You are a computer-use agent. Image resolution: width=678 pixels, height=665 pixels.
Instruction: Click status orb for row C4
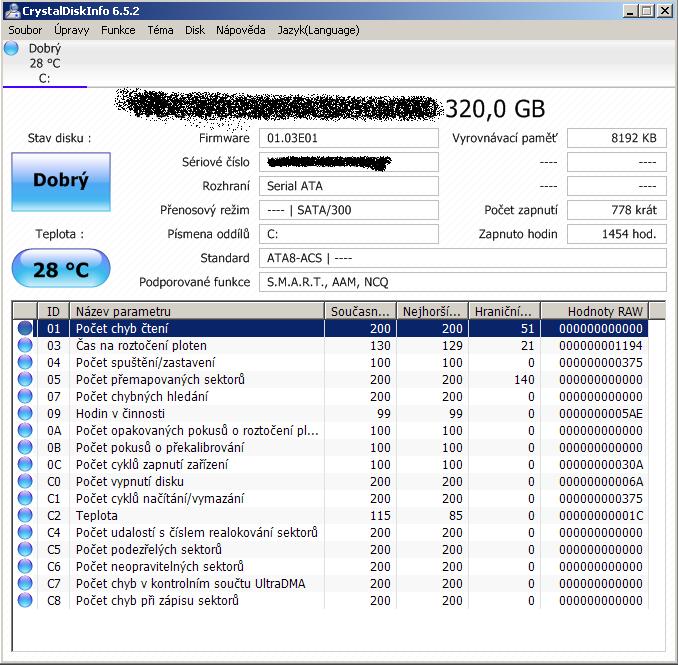click(25, 532)
